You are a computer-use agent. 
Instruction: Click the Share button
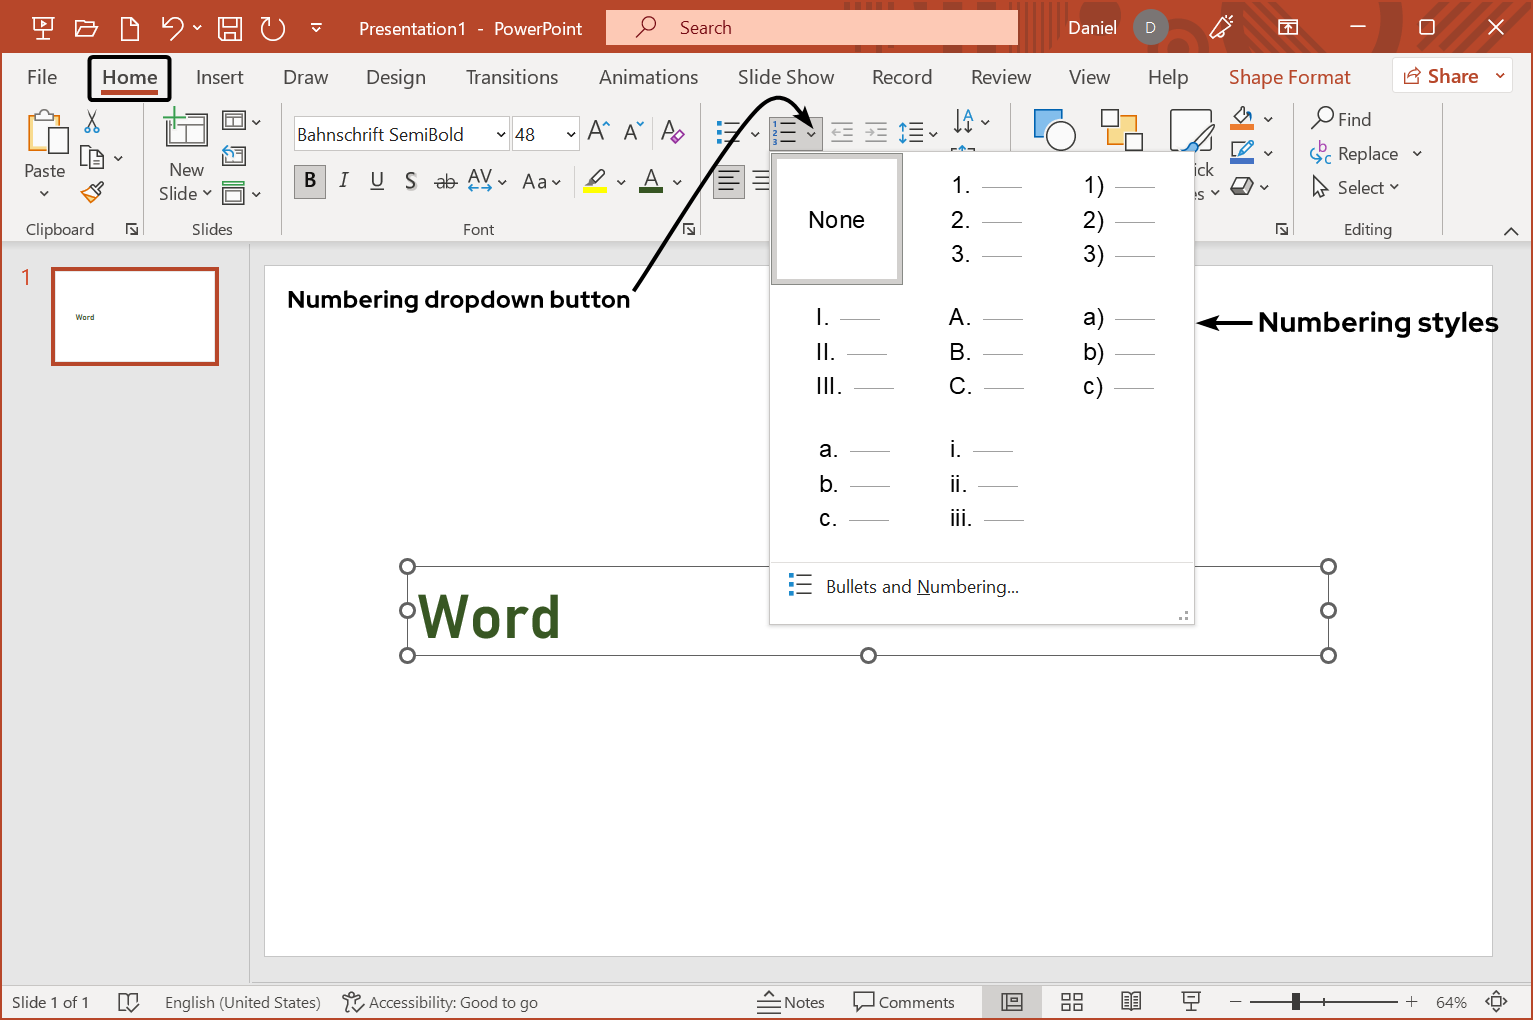1440,76
